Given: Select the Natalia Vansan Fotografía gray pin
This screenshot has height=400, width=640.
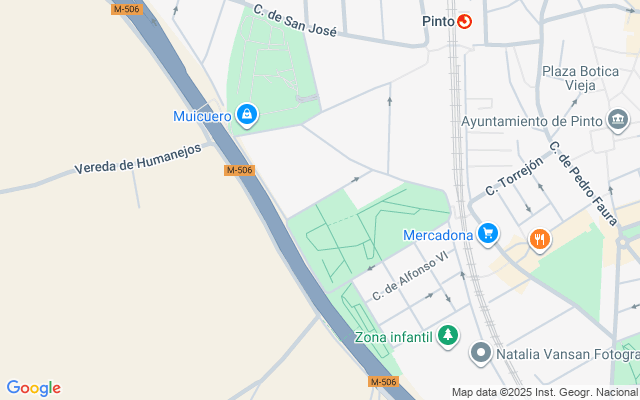Looking at the screenshot, I should (x=481, y=353).
